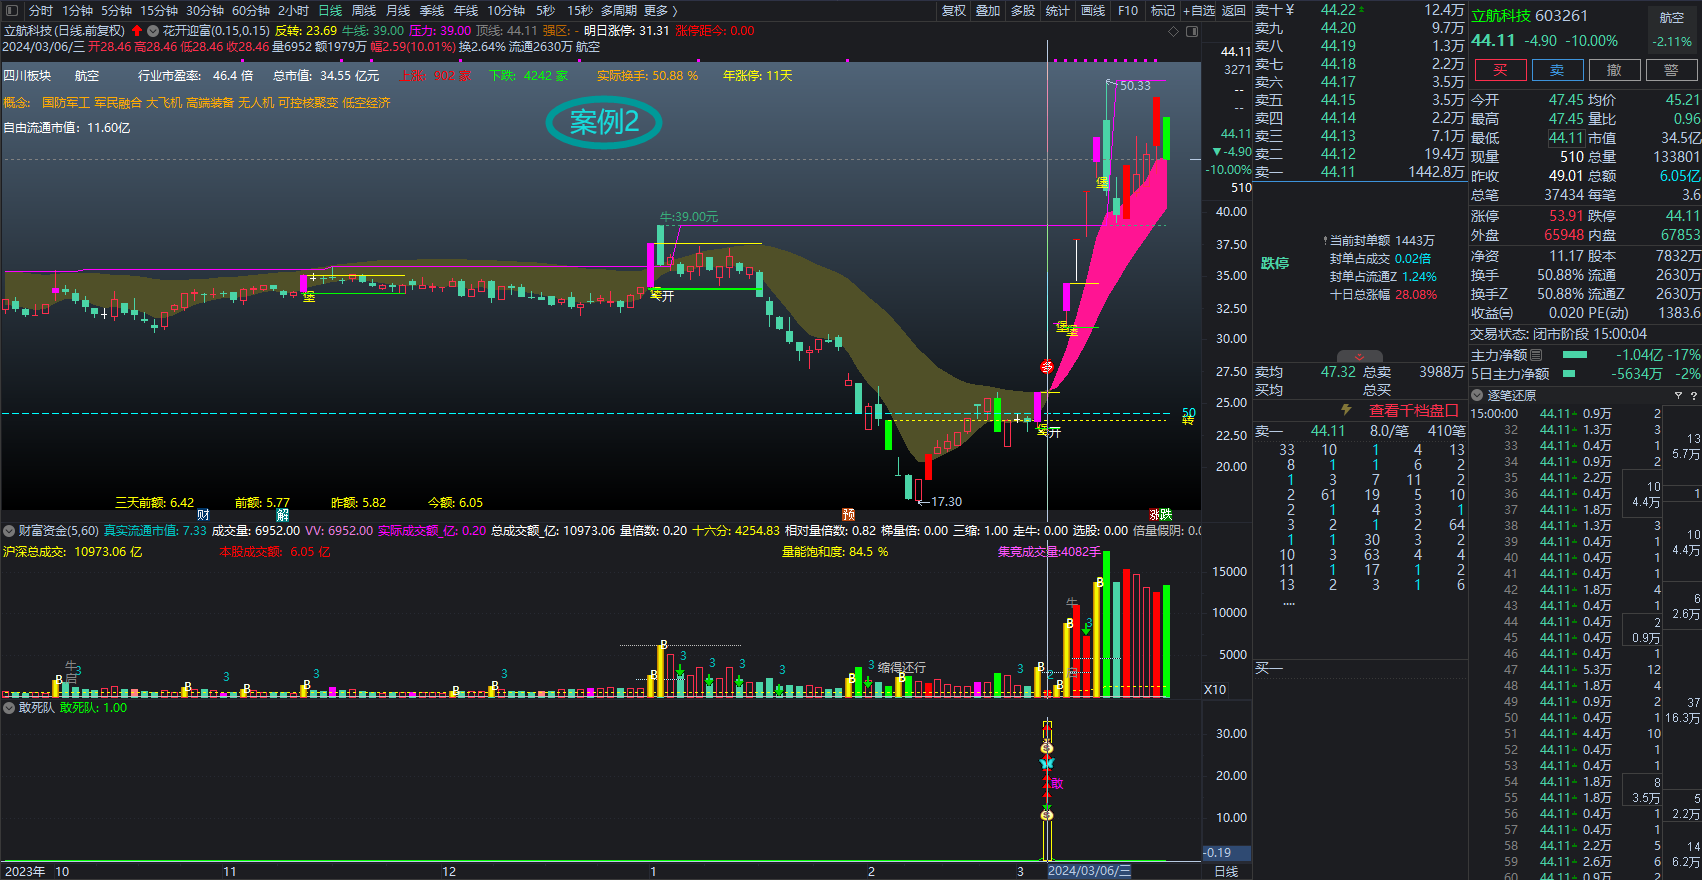This screenshot has height=880, width=1702.
Task: Collapse the 花开迎富 indicator with the round arrow
Action: (x=153, y=31)
